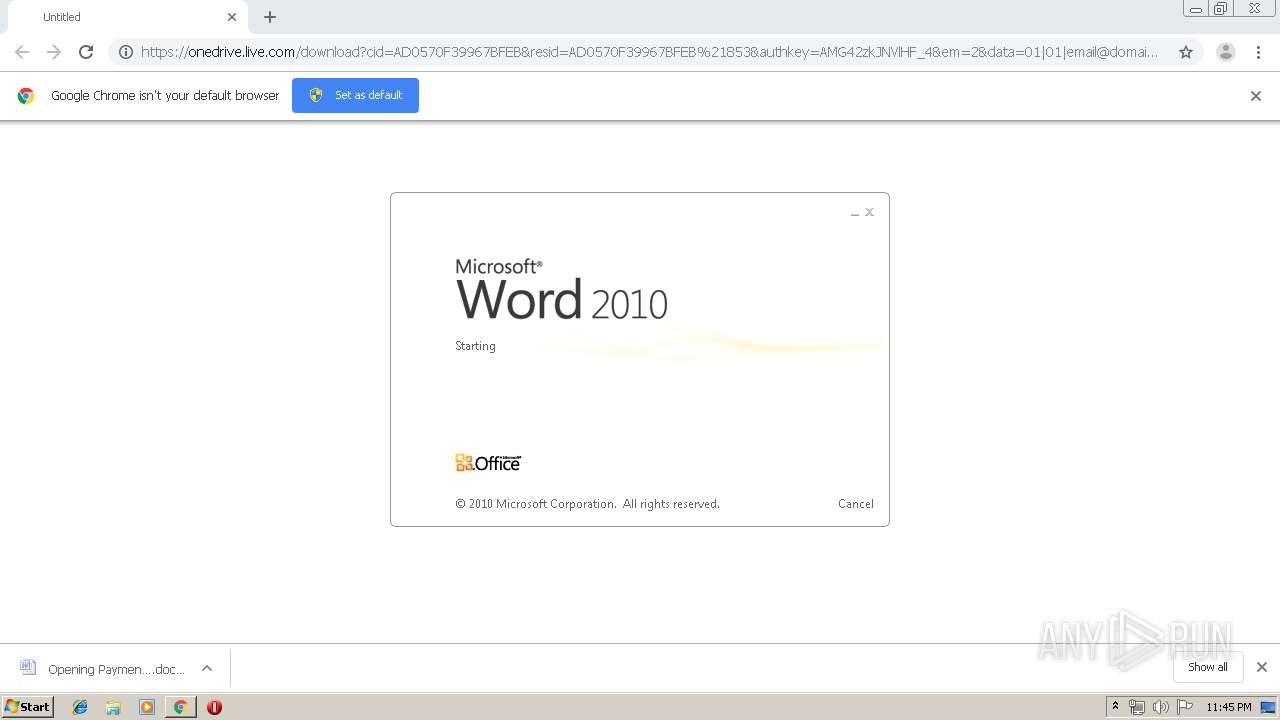The image size is (1280, 720).
Task: Click the Show desktop tray icon
Action: (x=1268, y=707)
